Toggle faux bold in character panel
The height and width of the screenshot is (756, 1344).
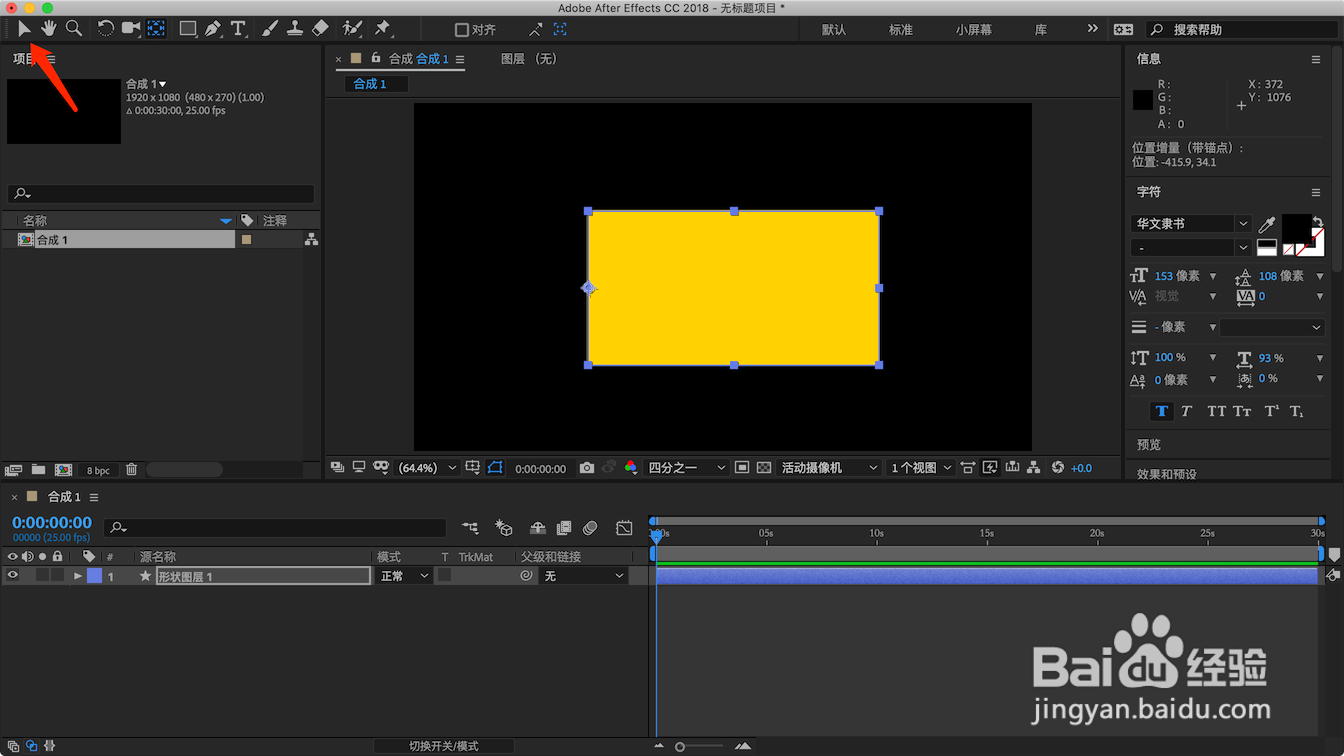click(1161, 411)
